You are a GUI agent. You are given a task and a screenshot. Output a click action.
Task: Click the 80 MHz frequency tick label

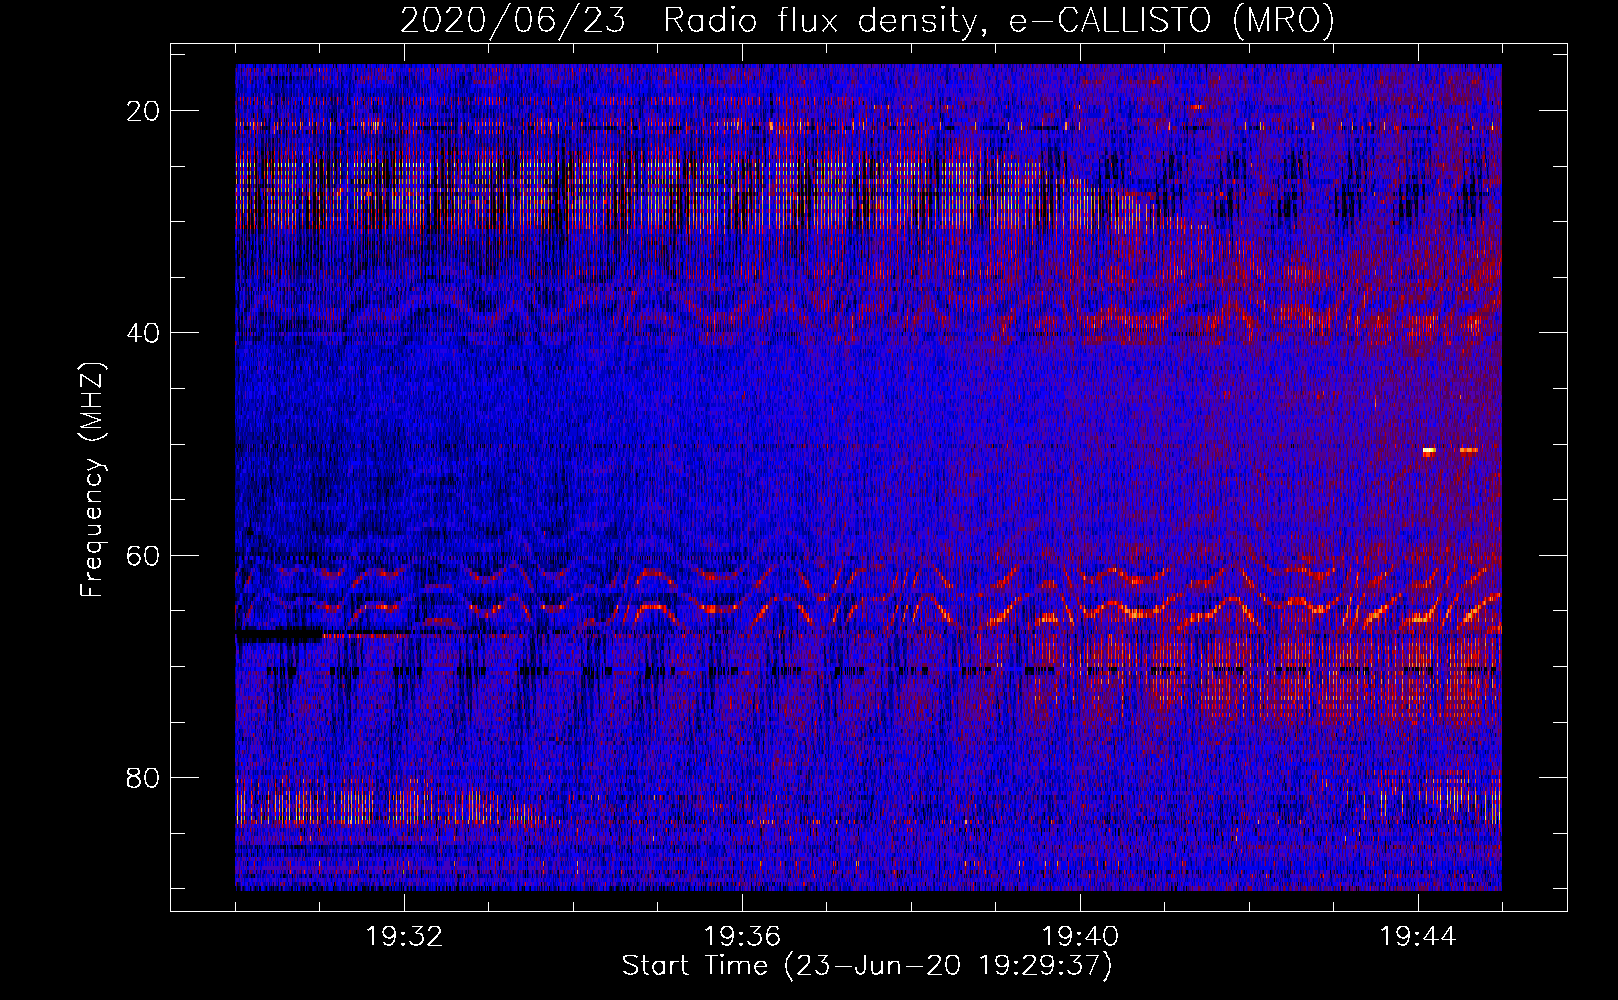tap(143, 777)
